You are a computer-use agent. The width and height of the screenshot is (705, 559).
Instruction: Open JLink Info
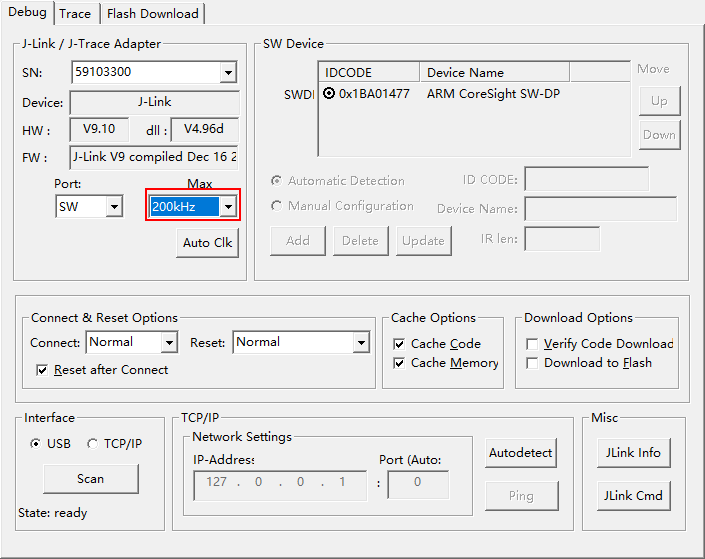pos(634,453)
